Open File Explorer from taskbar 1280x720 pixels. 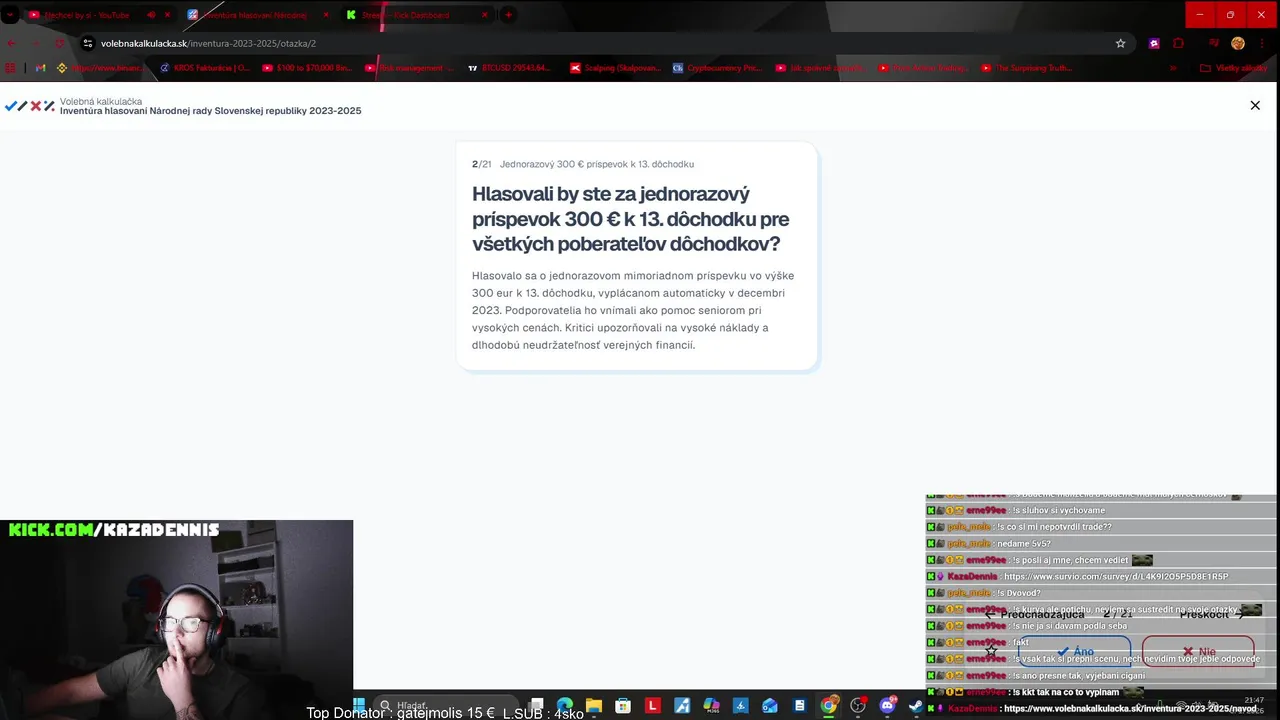coord(594,705)
